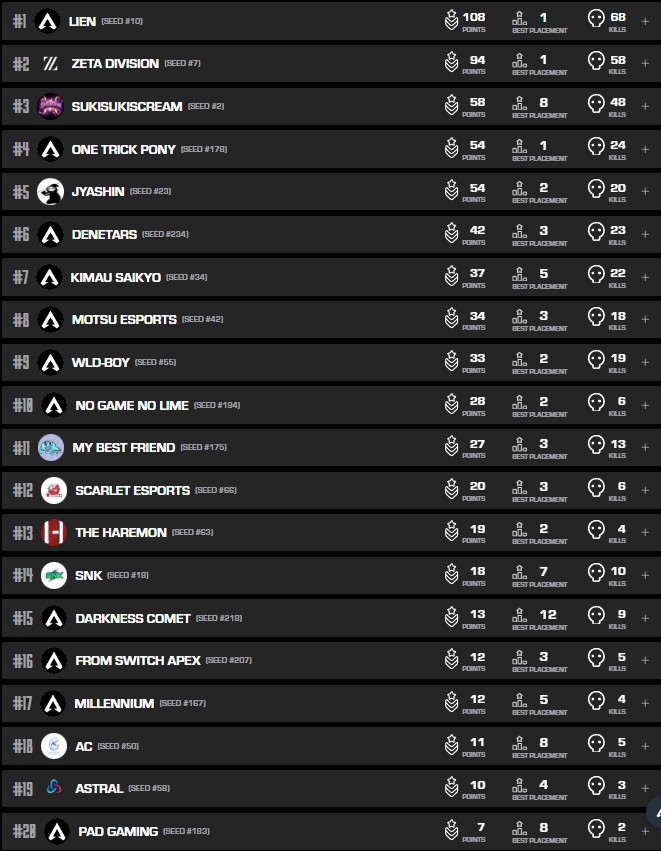661x851 pixels.
Task: Click the SUKISUKISCREAM team logo
Action: [50, 106]
